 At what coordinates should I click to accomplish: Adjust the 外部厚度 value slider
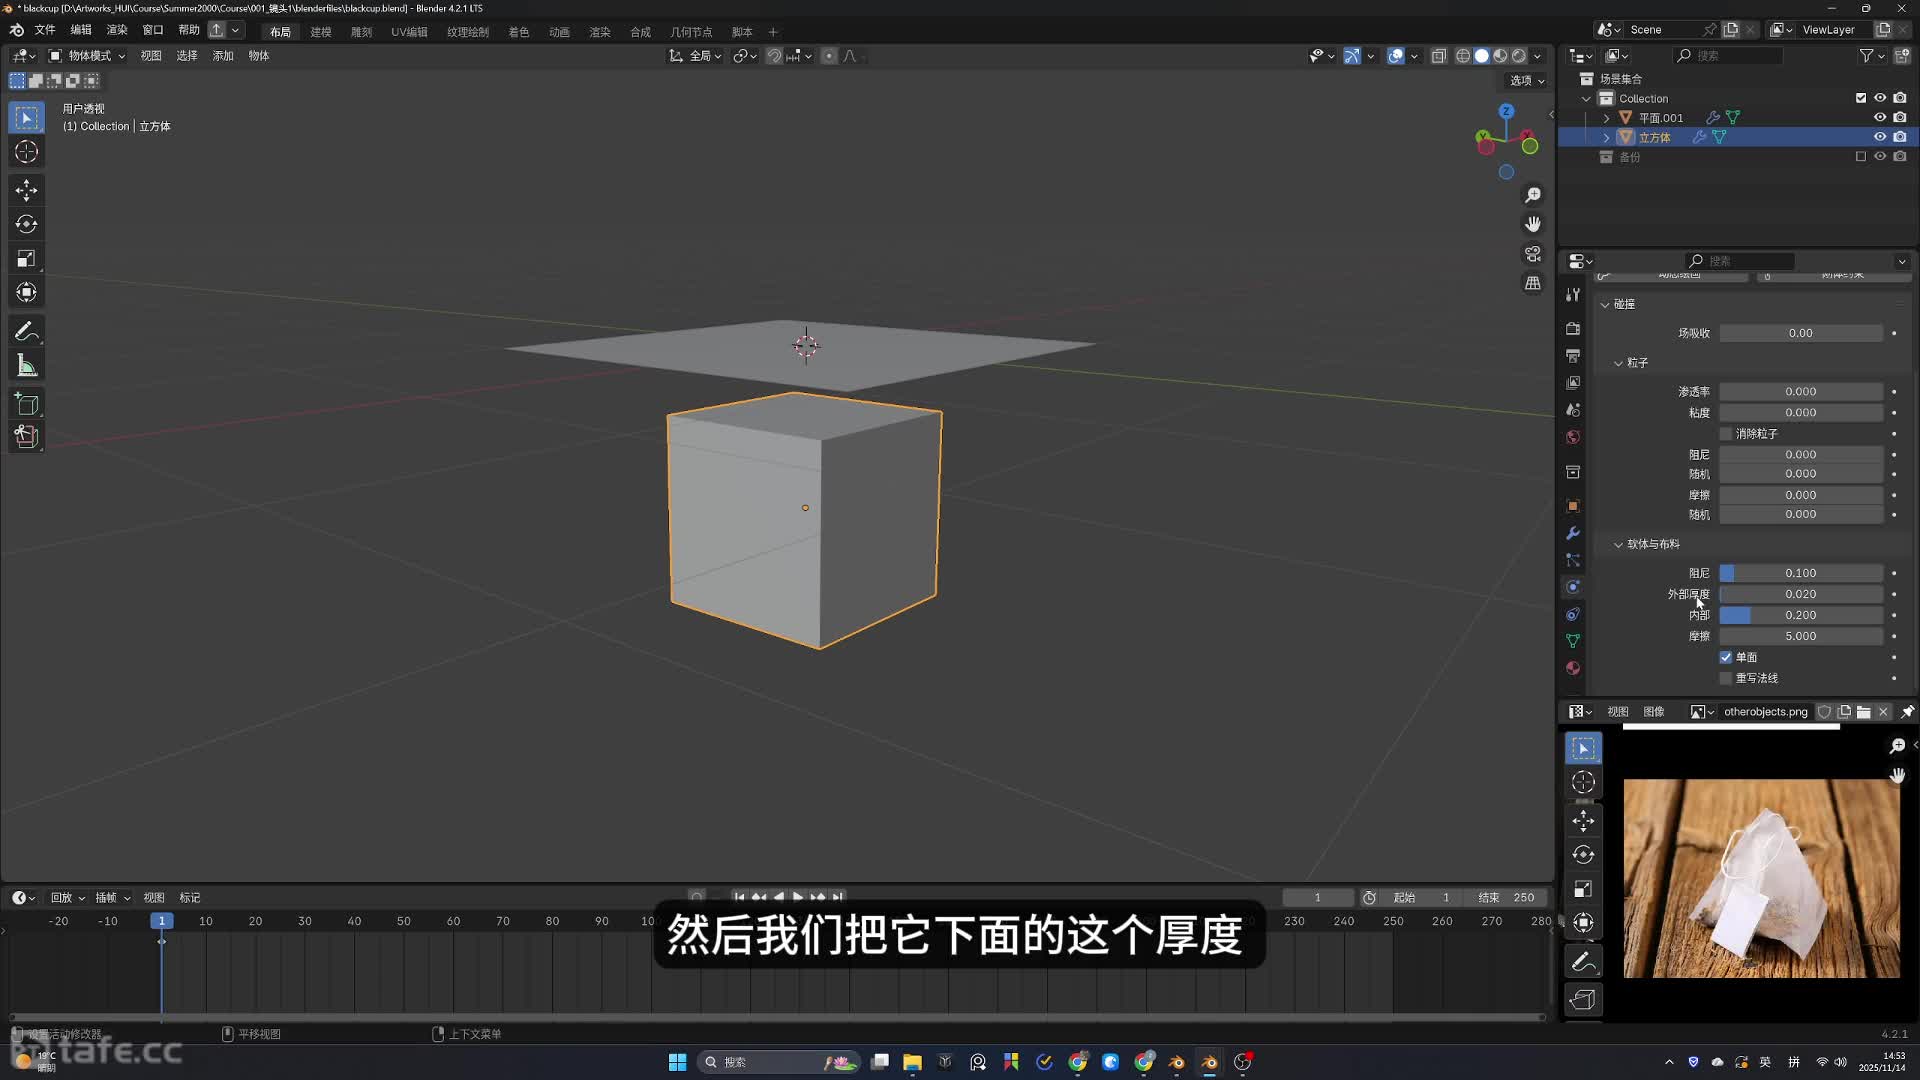point(1800,594)
